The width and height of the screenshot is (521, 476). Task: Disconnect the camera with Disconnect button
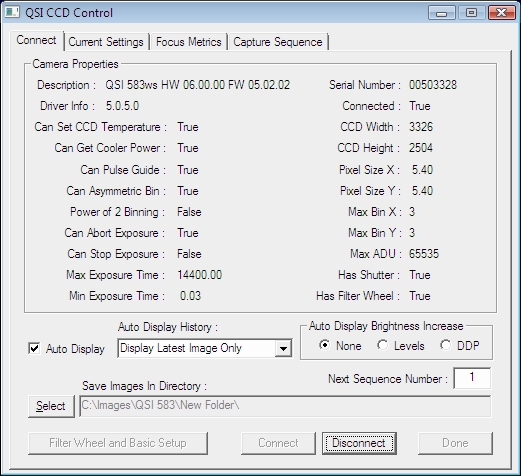[x=359, y=443]
